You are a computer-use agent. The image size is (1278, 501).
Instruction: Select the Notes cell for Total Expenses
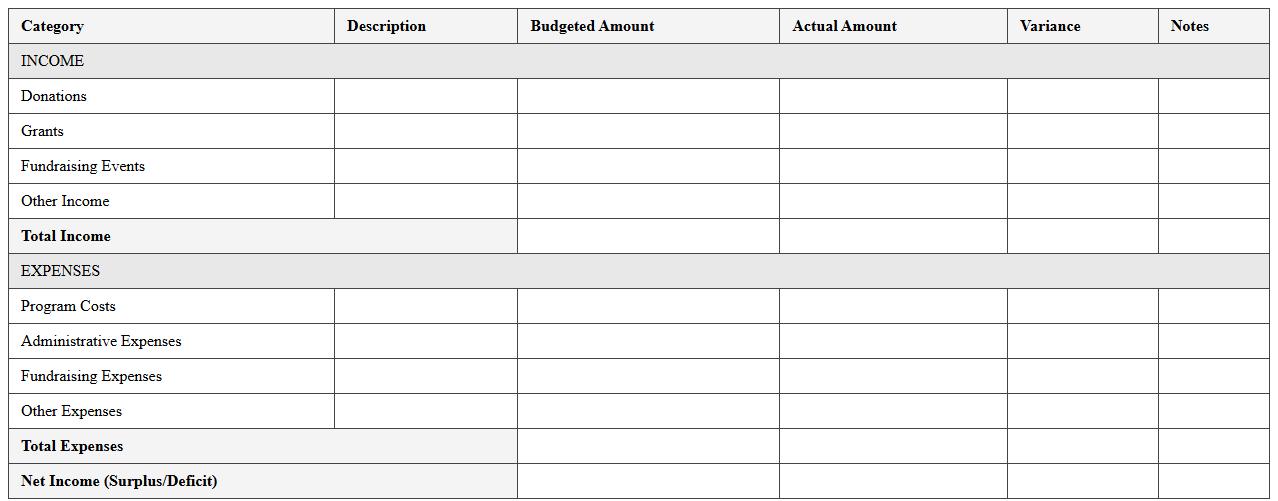[1213, 446]
